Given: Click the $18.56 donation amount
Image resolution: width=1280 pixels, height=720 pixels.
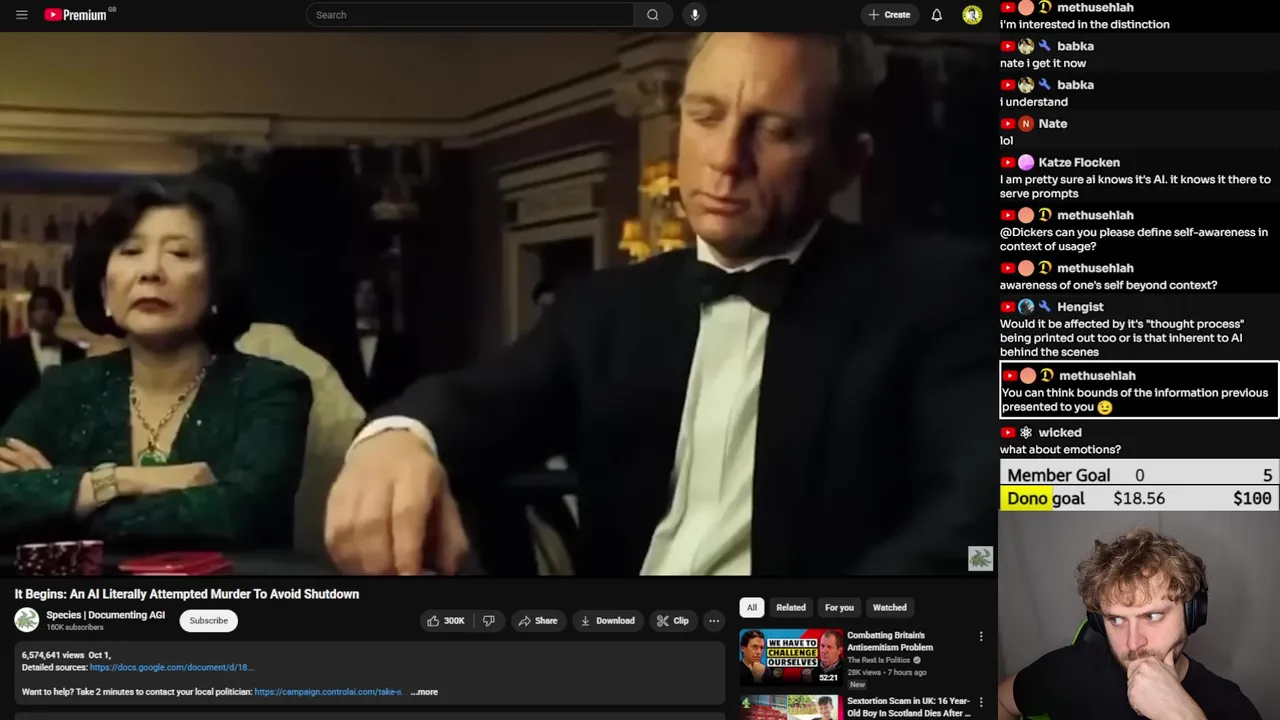Looking at the screenshot, I should coord(1139,498).
